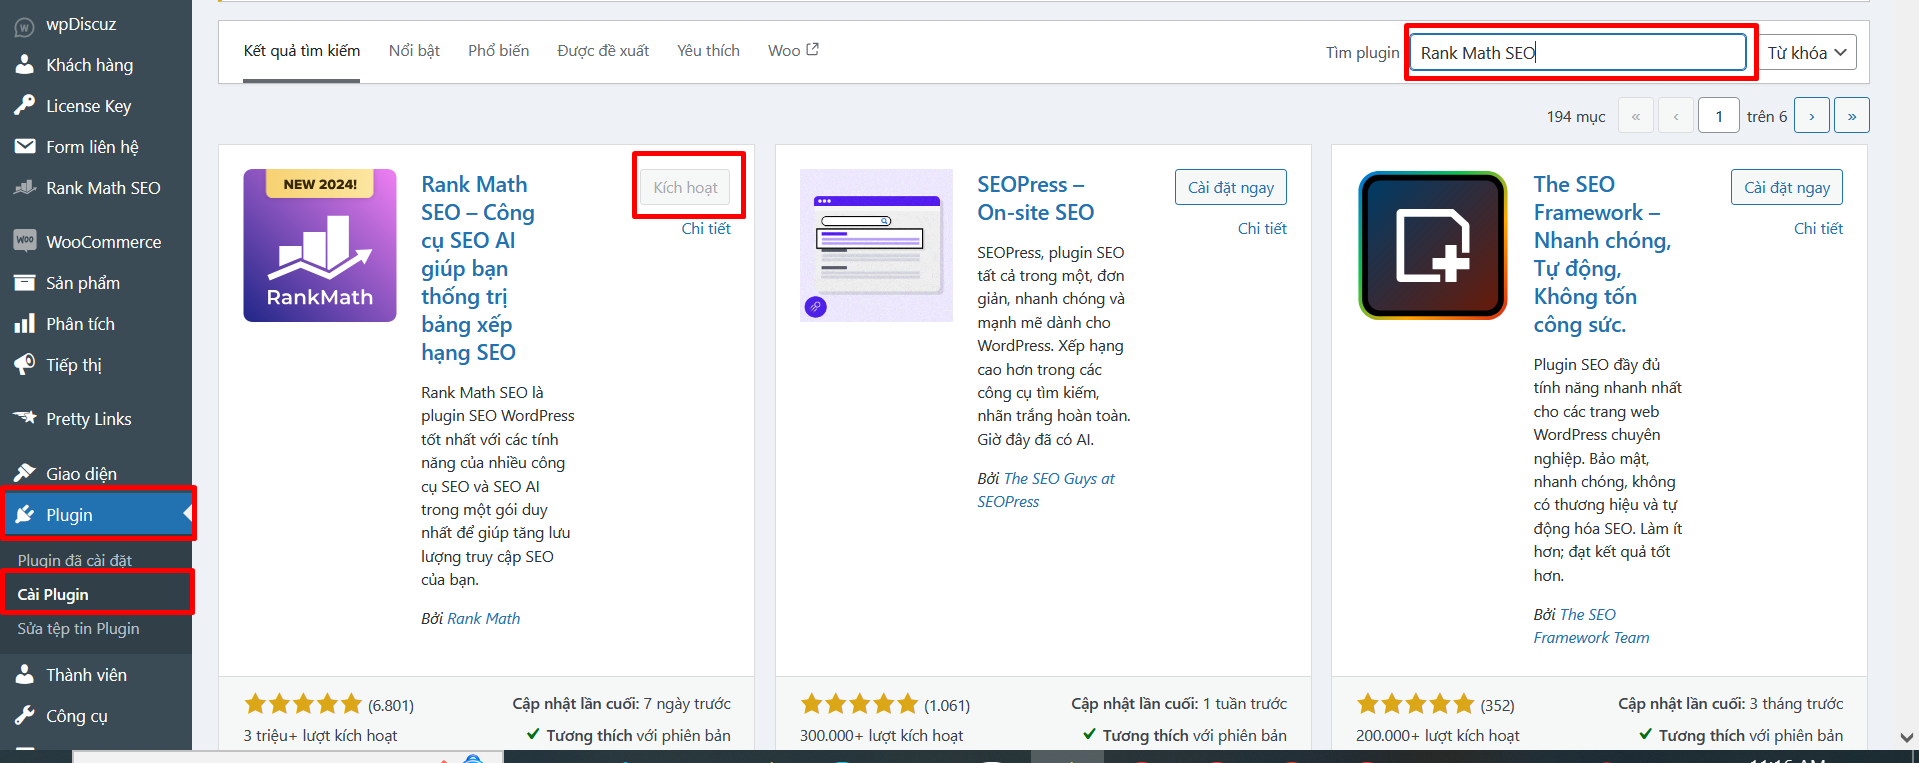Open SEOPress plugin thumbnail image
This screenshot has width=1919, height=763.
coord(876,245)
